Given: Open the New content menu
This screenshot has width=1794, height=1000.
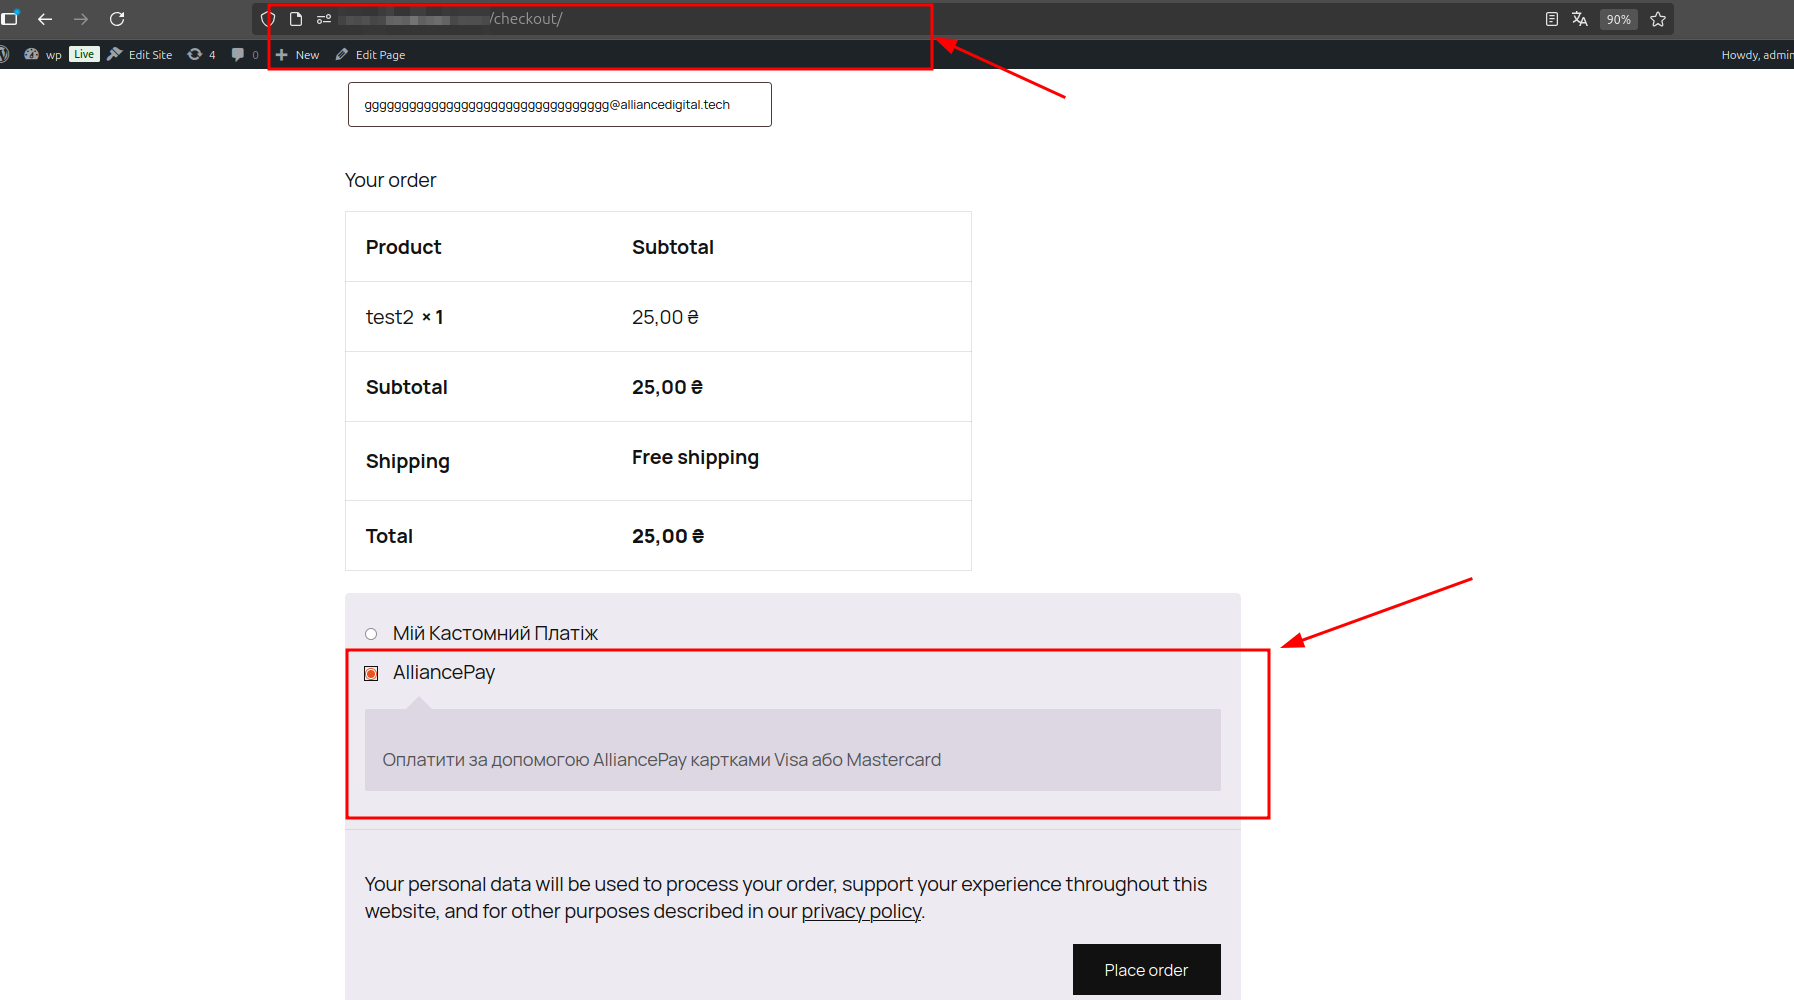Looking at the screenshot, I should [298, 55].
